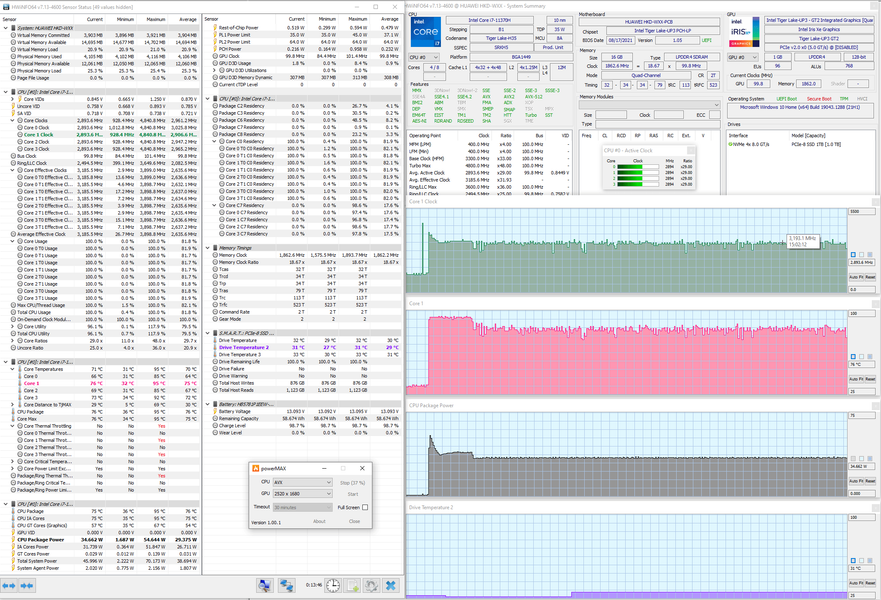Viewport: 881px width, 600px height.
Task: Click the expand columns arrows icon
Action: click(x=11, y=586)
